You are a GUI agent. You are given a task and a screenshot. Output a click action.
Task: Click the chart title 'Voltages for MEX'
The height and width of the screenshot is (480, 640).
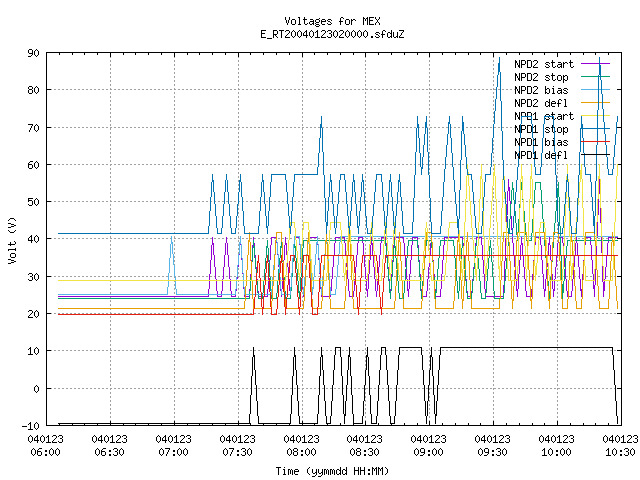[x=332, y=21]
